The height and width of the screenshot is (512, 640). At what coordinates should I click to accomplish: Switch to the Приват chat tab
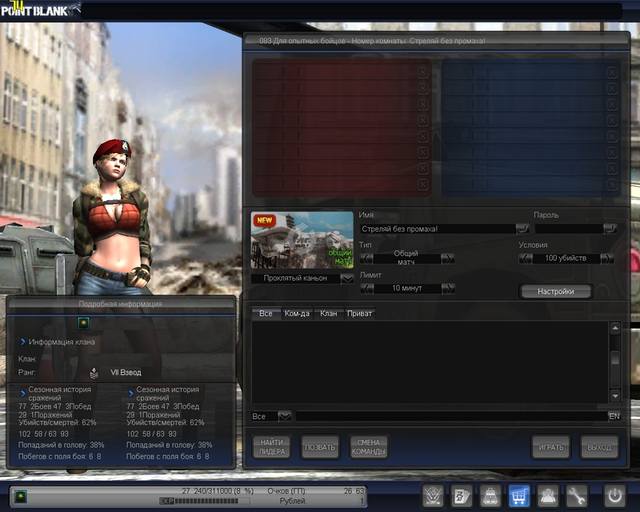(x=360, y=314)
